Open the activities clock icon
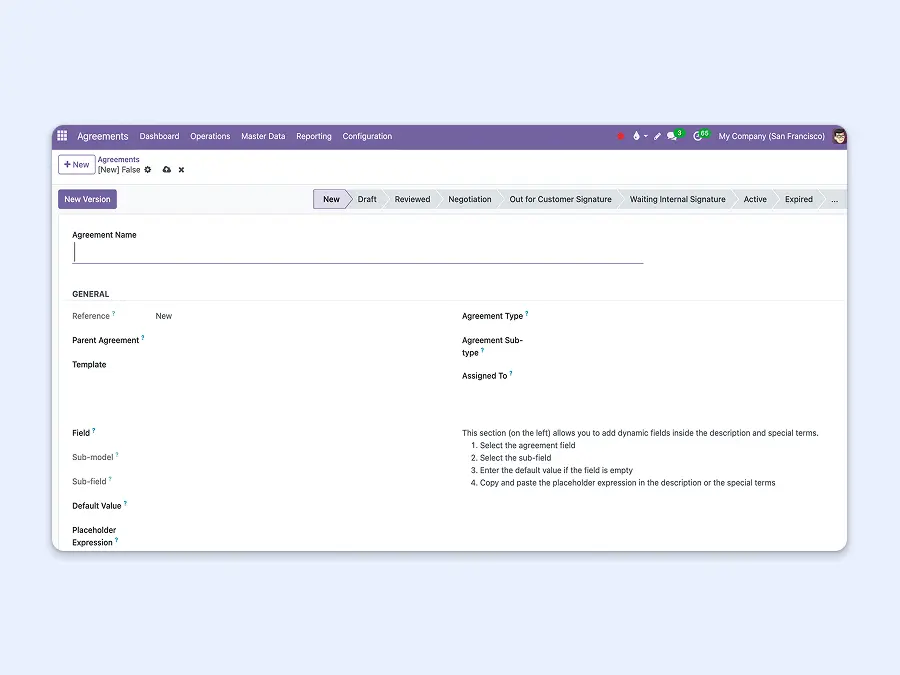Viewport: 900px width, 675px height. pos(698,136)
